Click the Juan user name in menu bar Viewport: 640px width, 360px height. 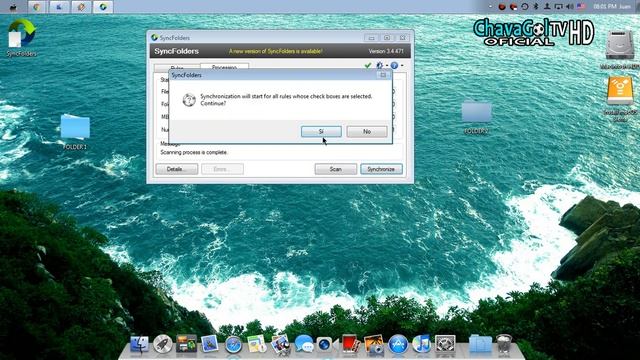pyautogui.click(x=625, y=7)
